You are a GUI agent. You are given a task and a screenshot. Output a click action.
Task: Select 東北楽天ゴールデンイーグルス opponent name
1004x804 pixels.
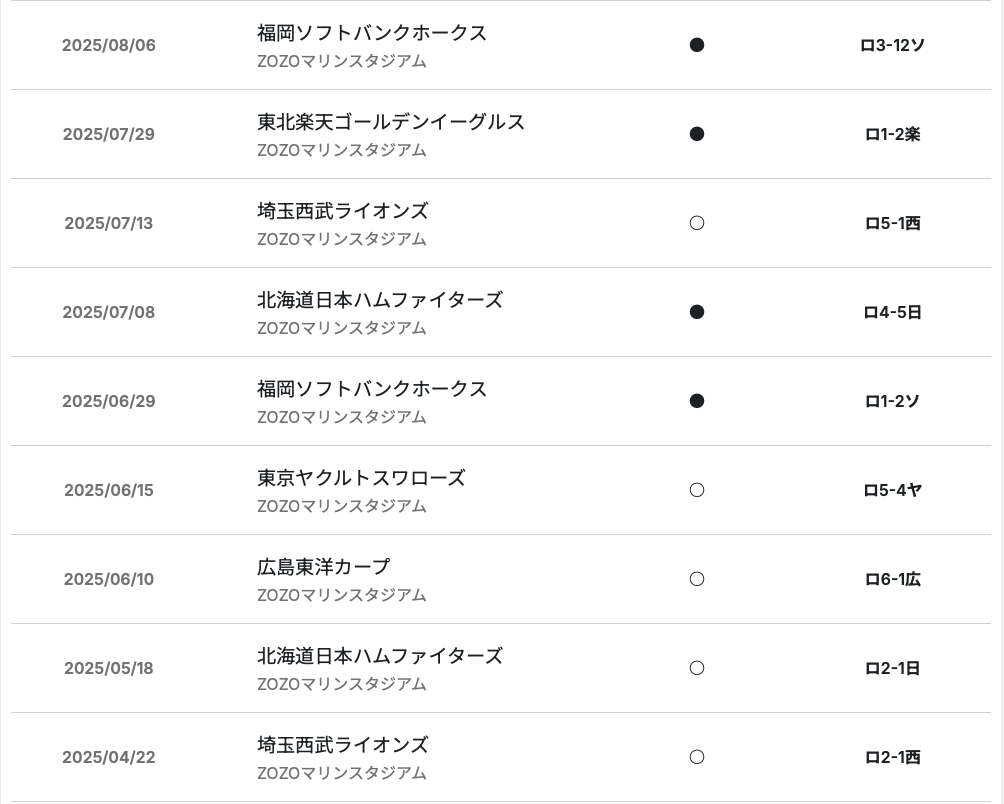(391, 122)
